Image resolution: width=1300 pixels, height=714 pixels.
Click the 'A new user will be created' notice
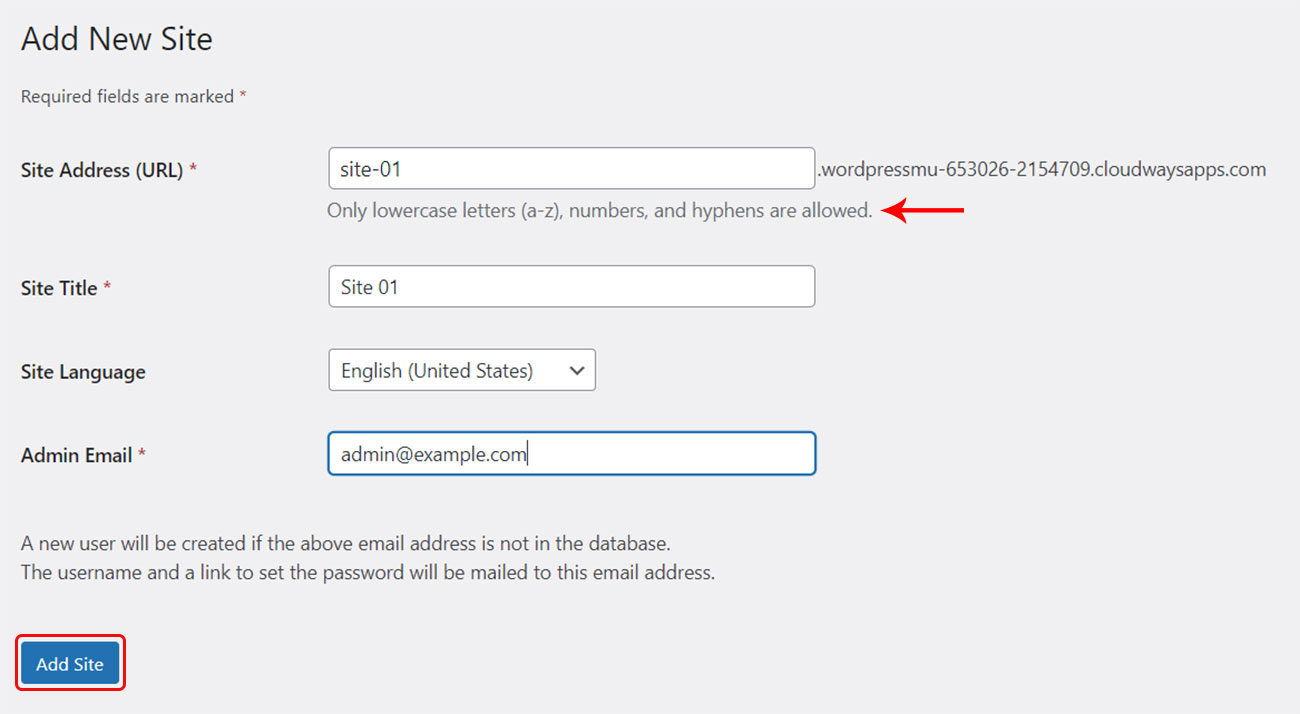coord(345,544)
